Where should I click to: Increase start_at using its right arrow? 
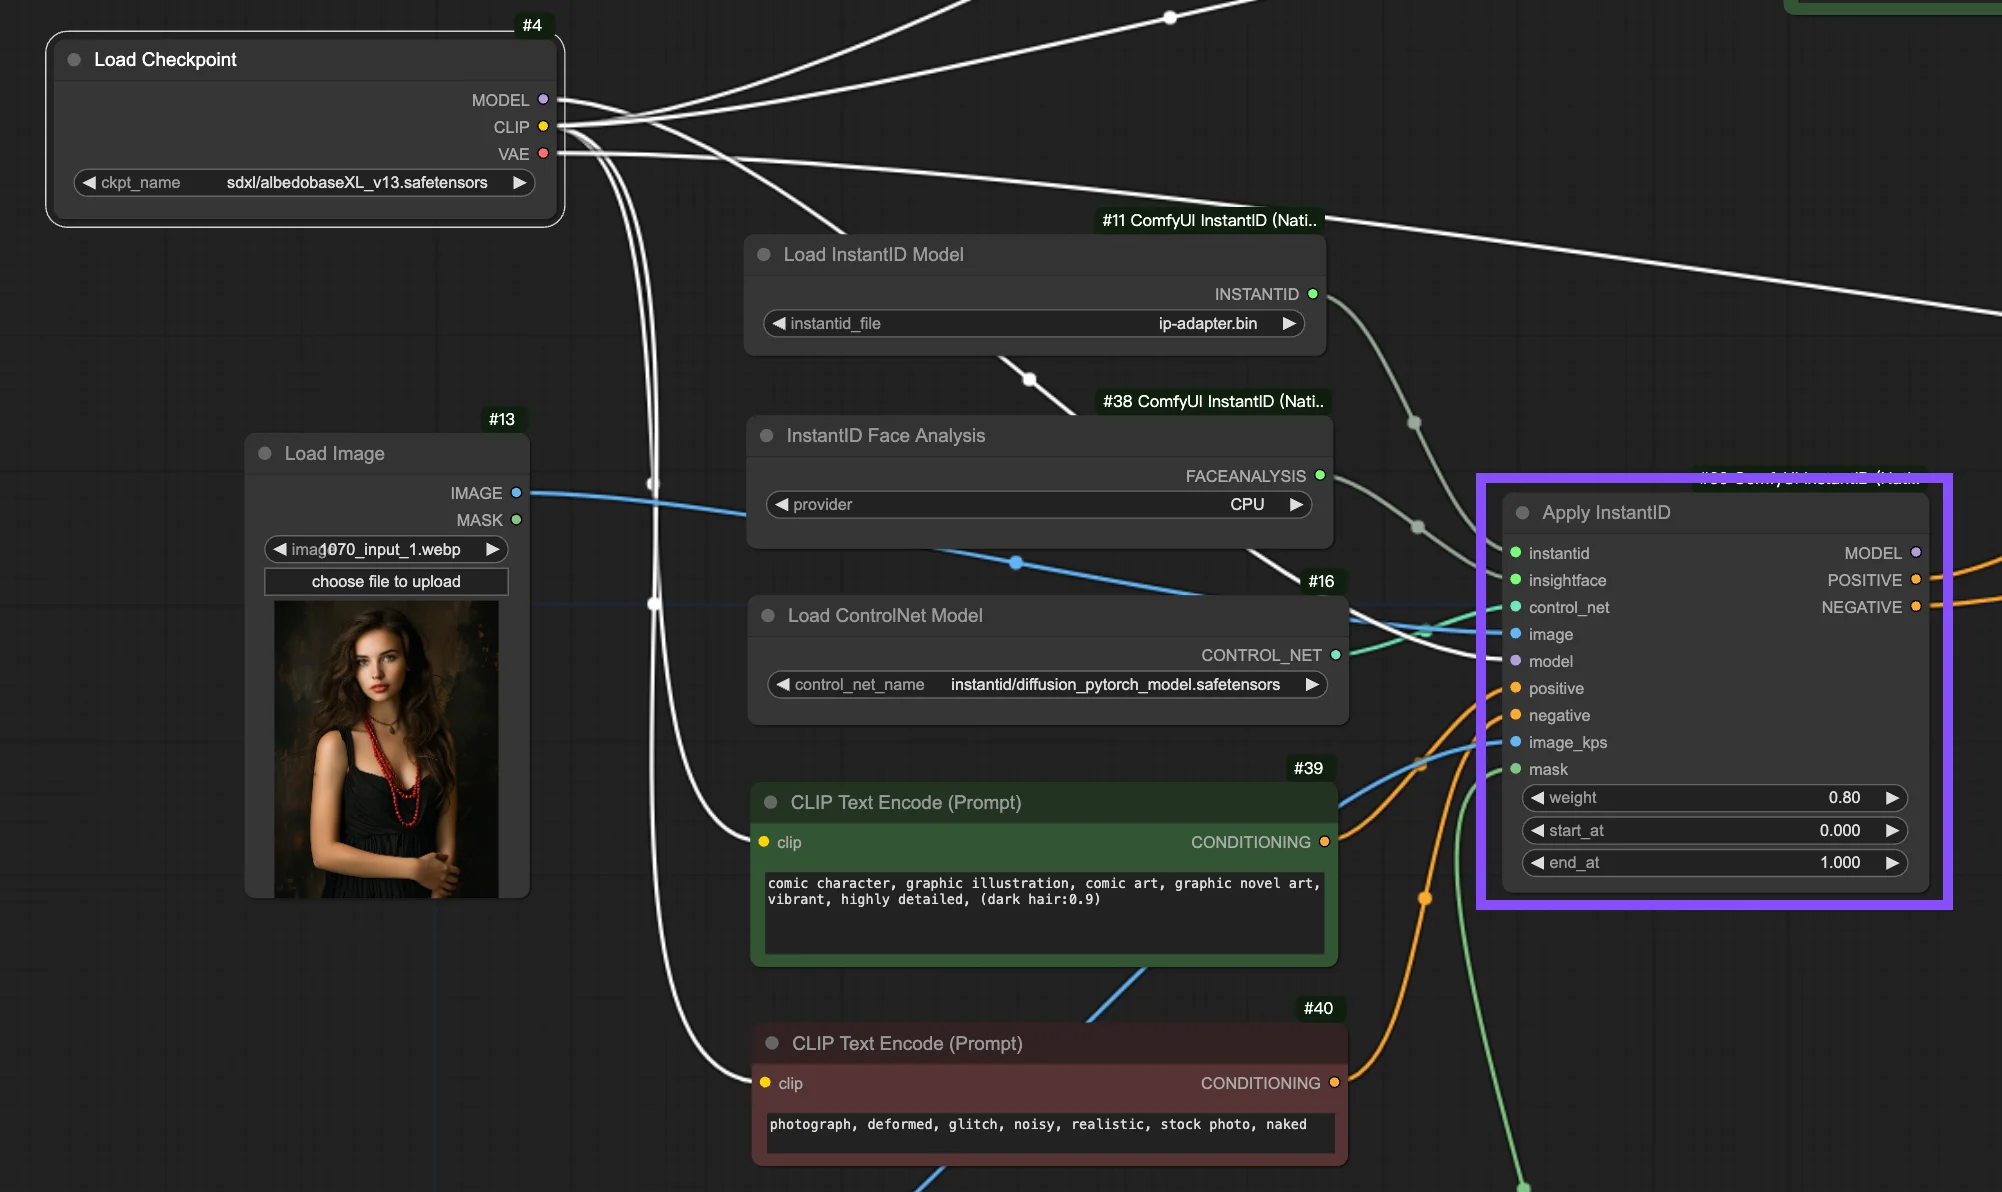coord(1893,831)
